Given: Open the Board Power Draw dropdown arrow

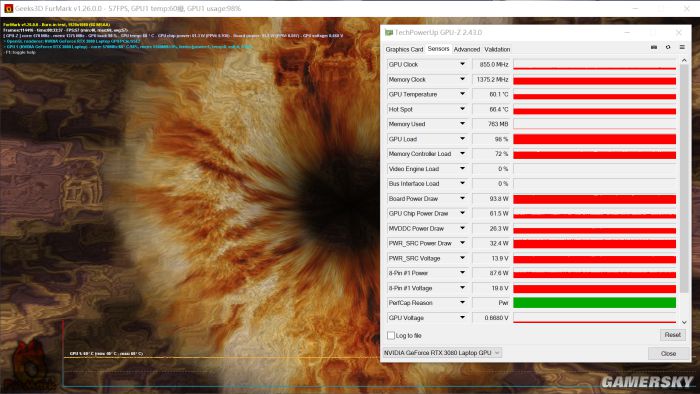Looking at the screenshot, I should coord(462,199).
